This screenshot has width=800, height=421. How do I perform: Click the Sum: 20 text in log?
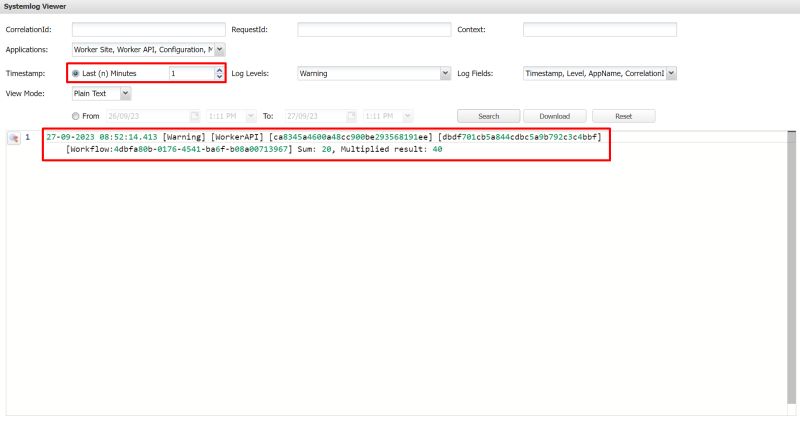pos(314,150)
